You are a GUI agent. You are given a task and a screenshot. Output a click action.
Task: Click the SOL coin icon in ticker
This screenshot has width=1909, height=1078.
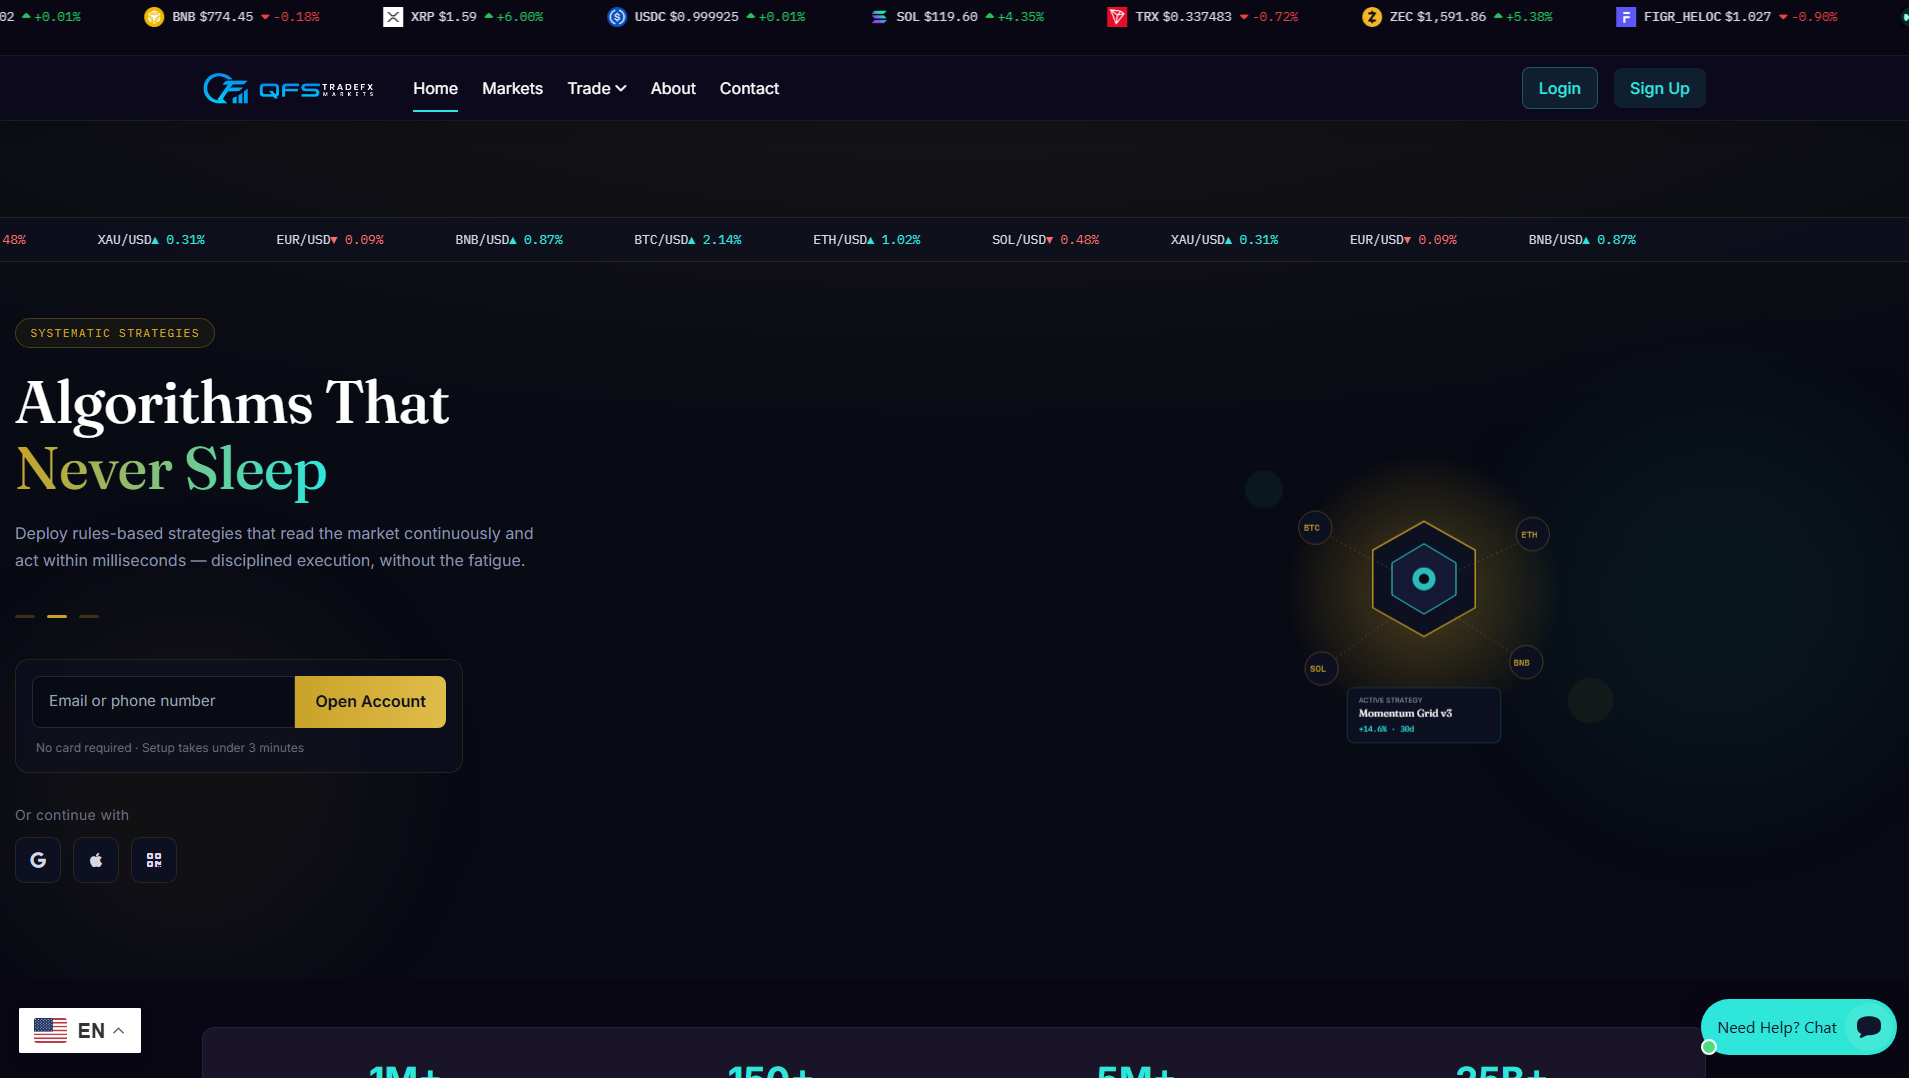[879, 17]
